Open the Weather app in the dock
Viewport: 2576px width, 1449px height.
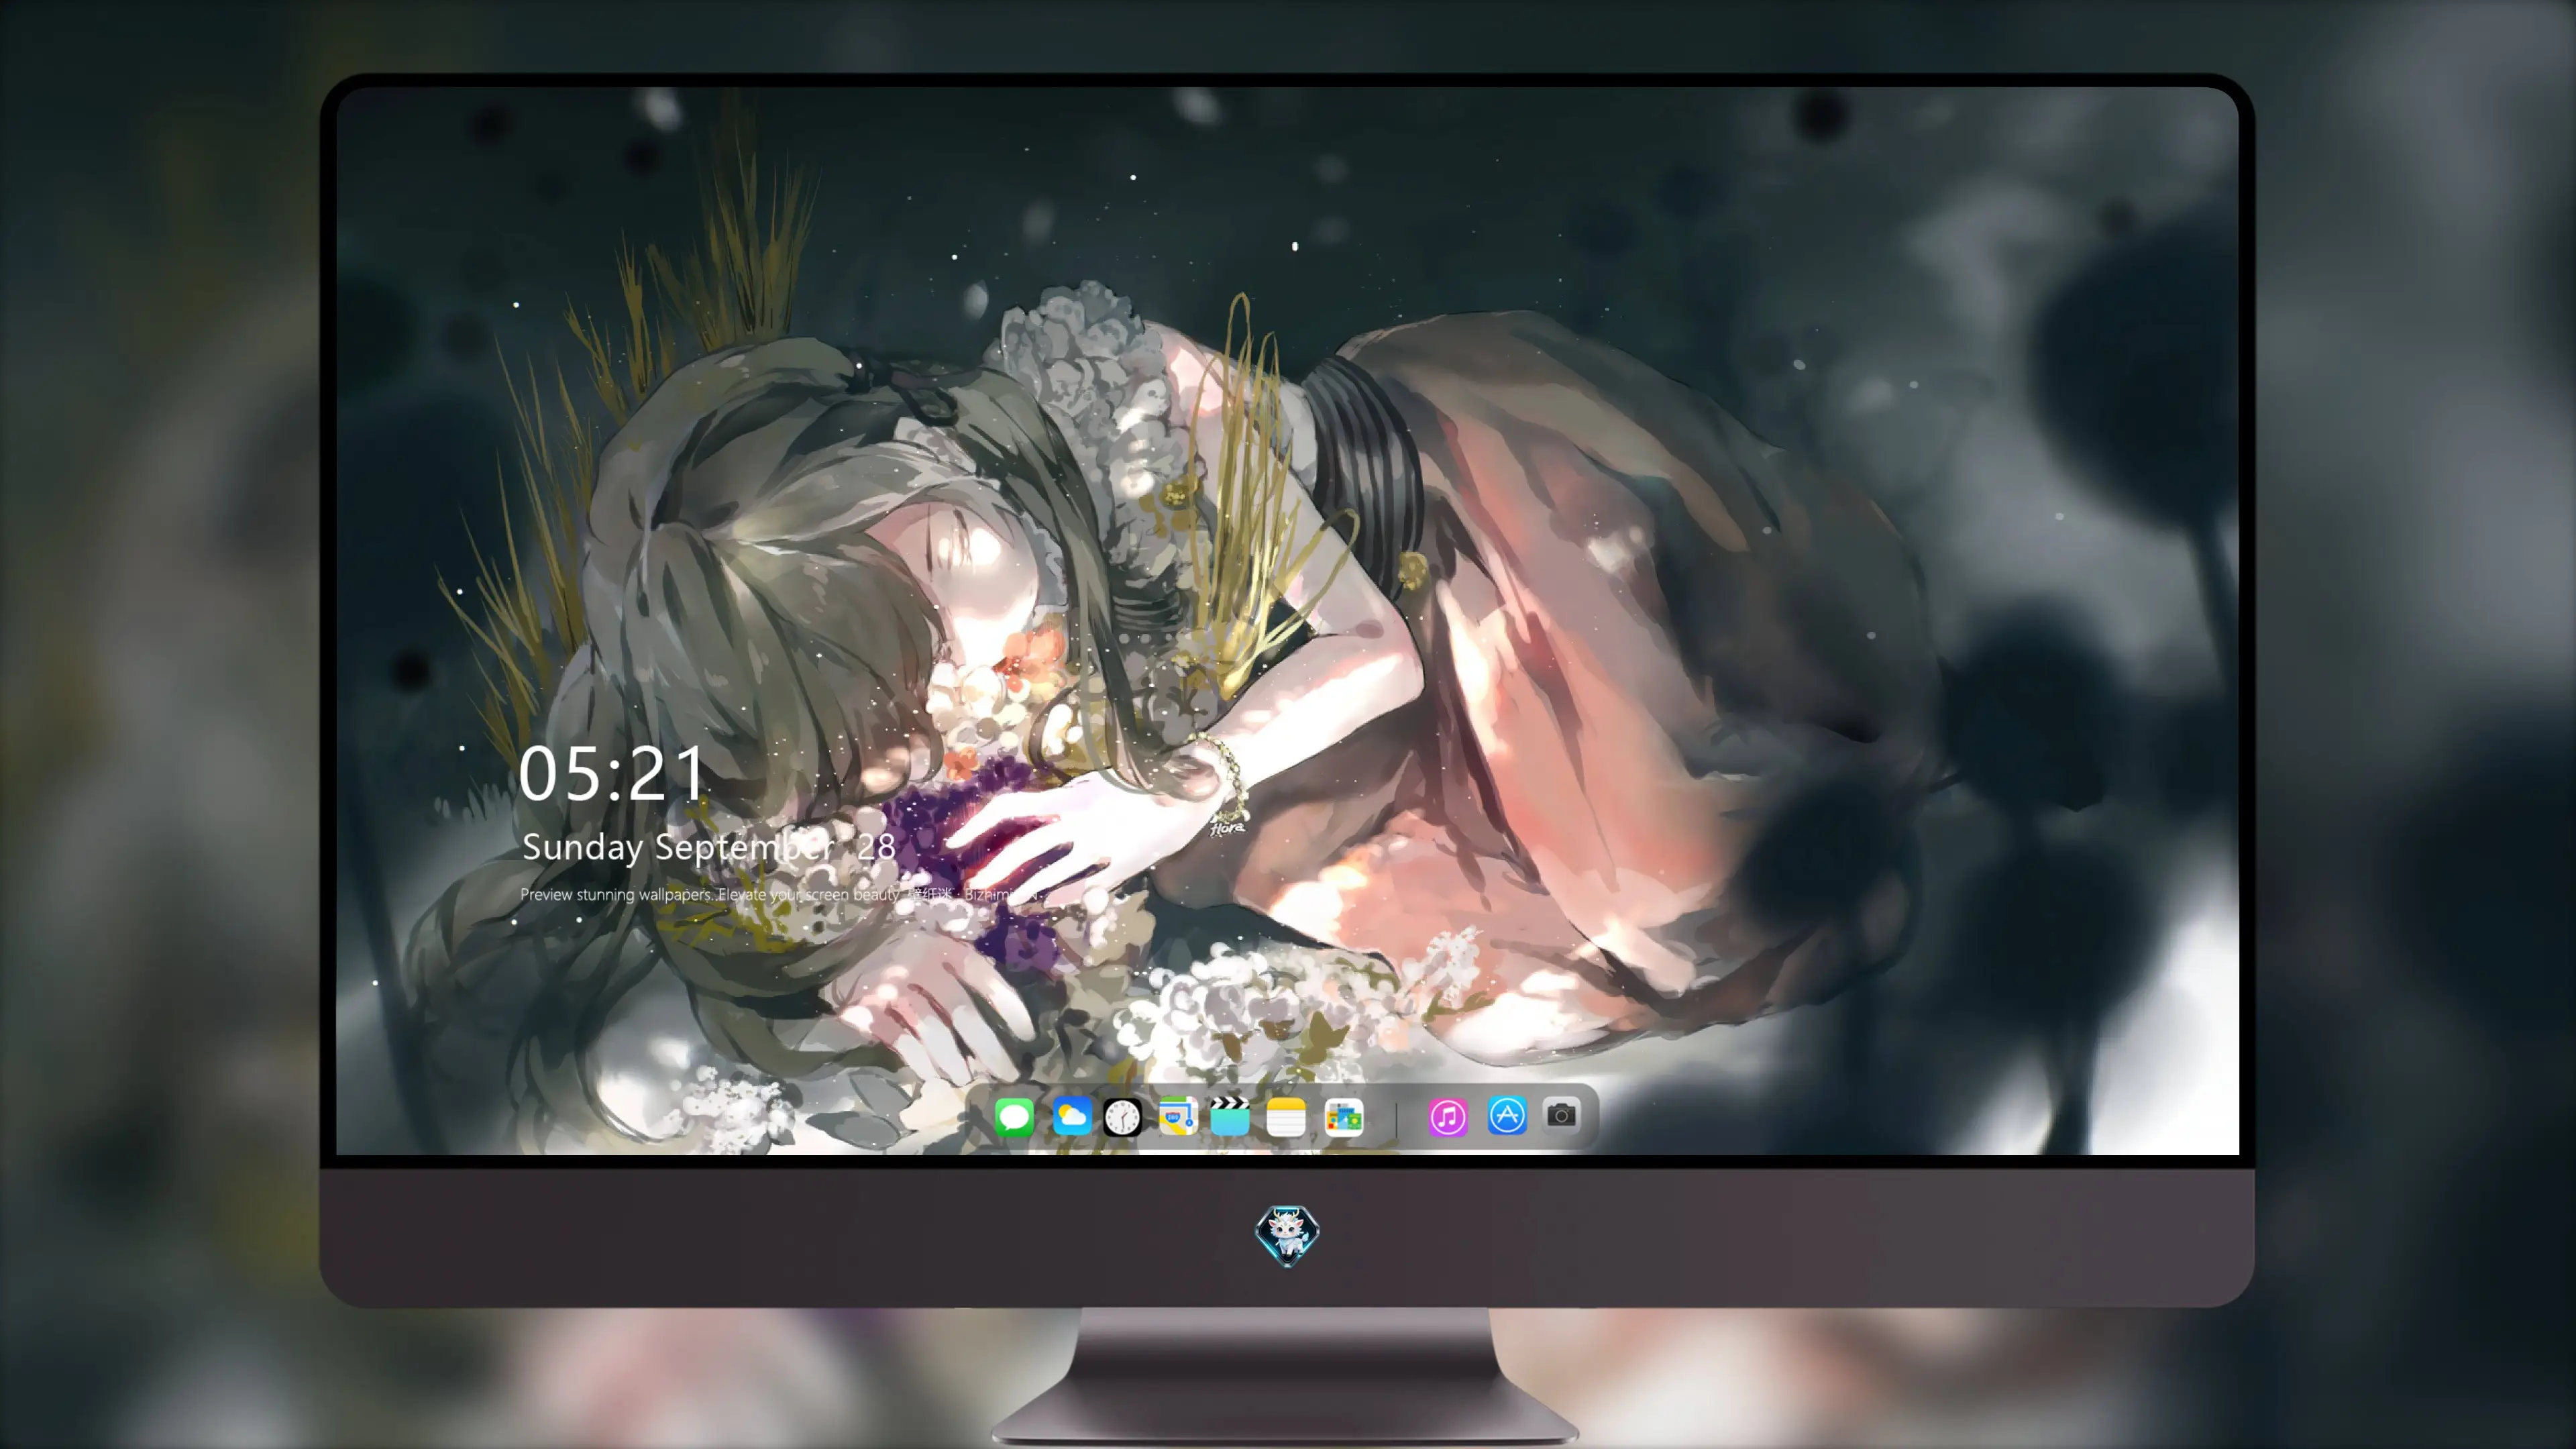click(x=1071, y=1116)
